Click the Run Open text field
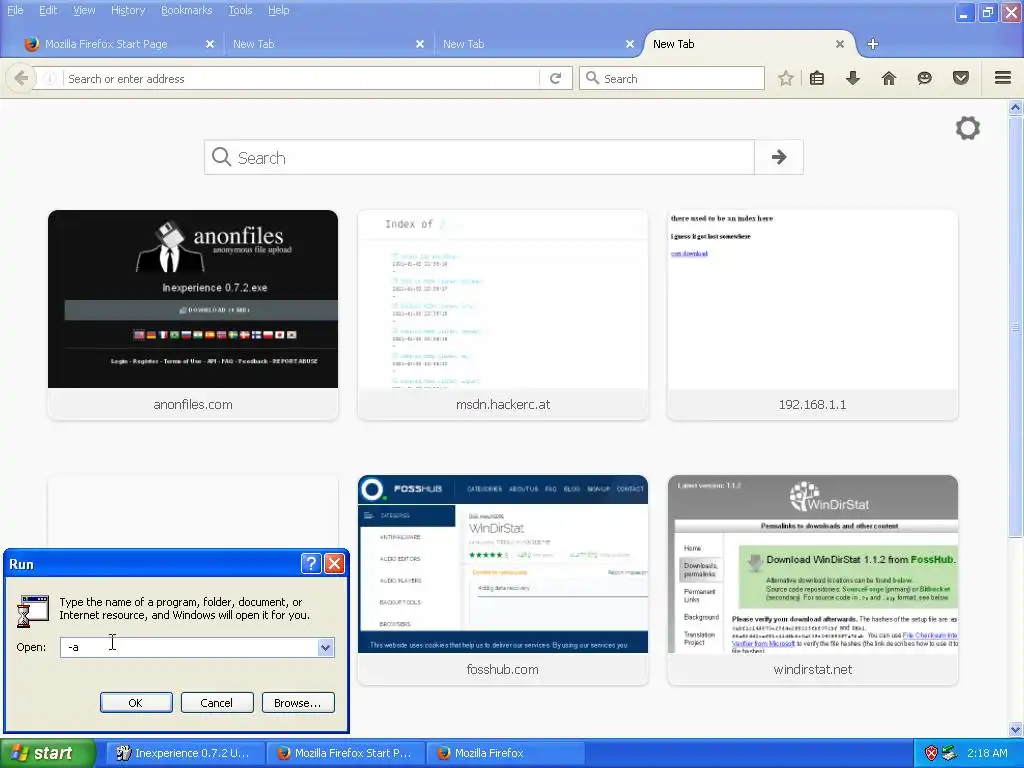This screenshot has width=1024, height=768. tap(189, 647)
